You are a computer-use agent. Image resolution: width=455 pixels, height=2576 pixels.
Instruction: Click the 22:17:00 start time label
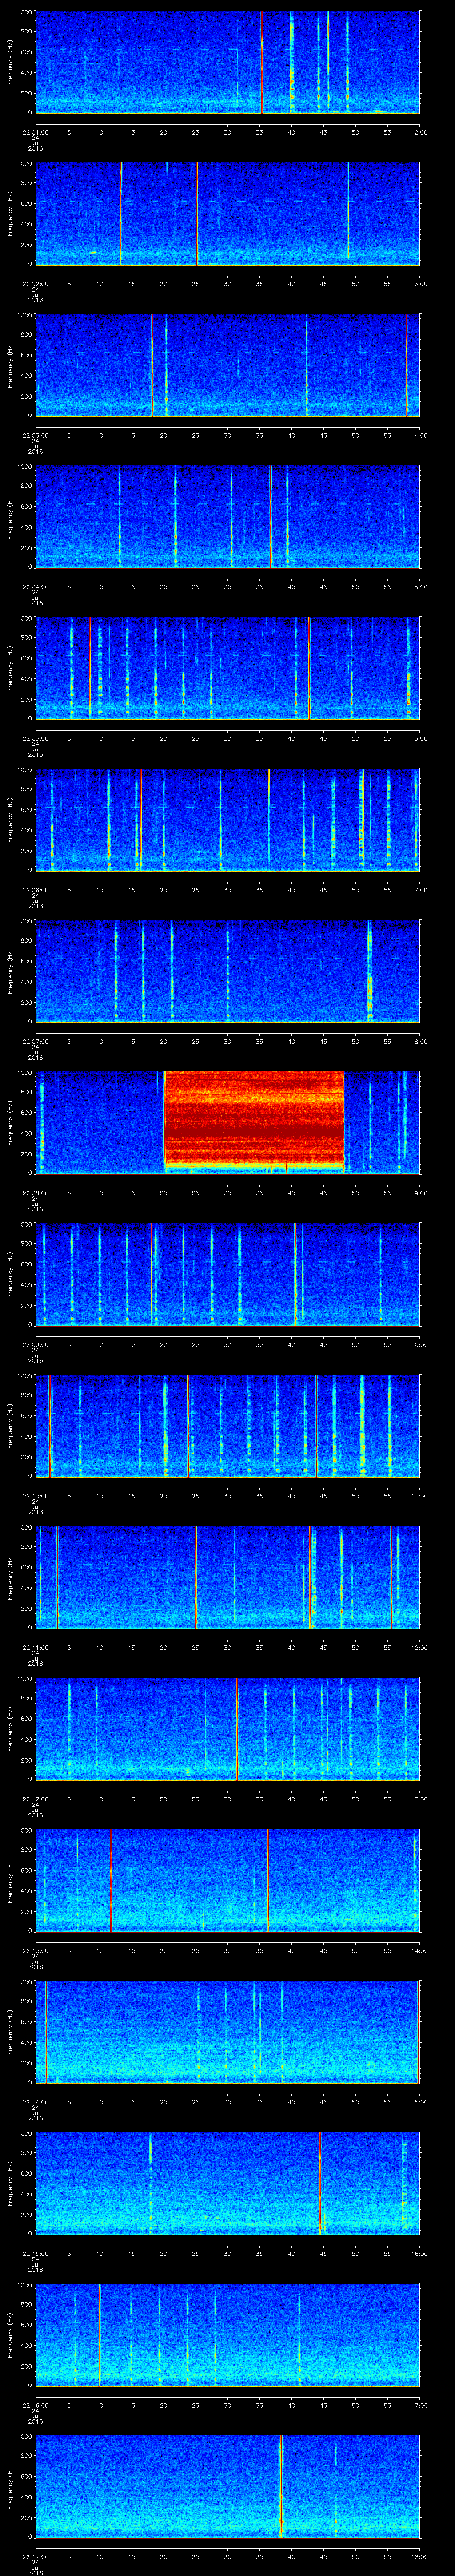point(35,2557)
